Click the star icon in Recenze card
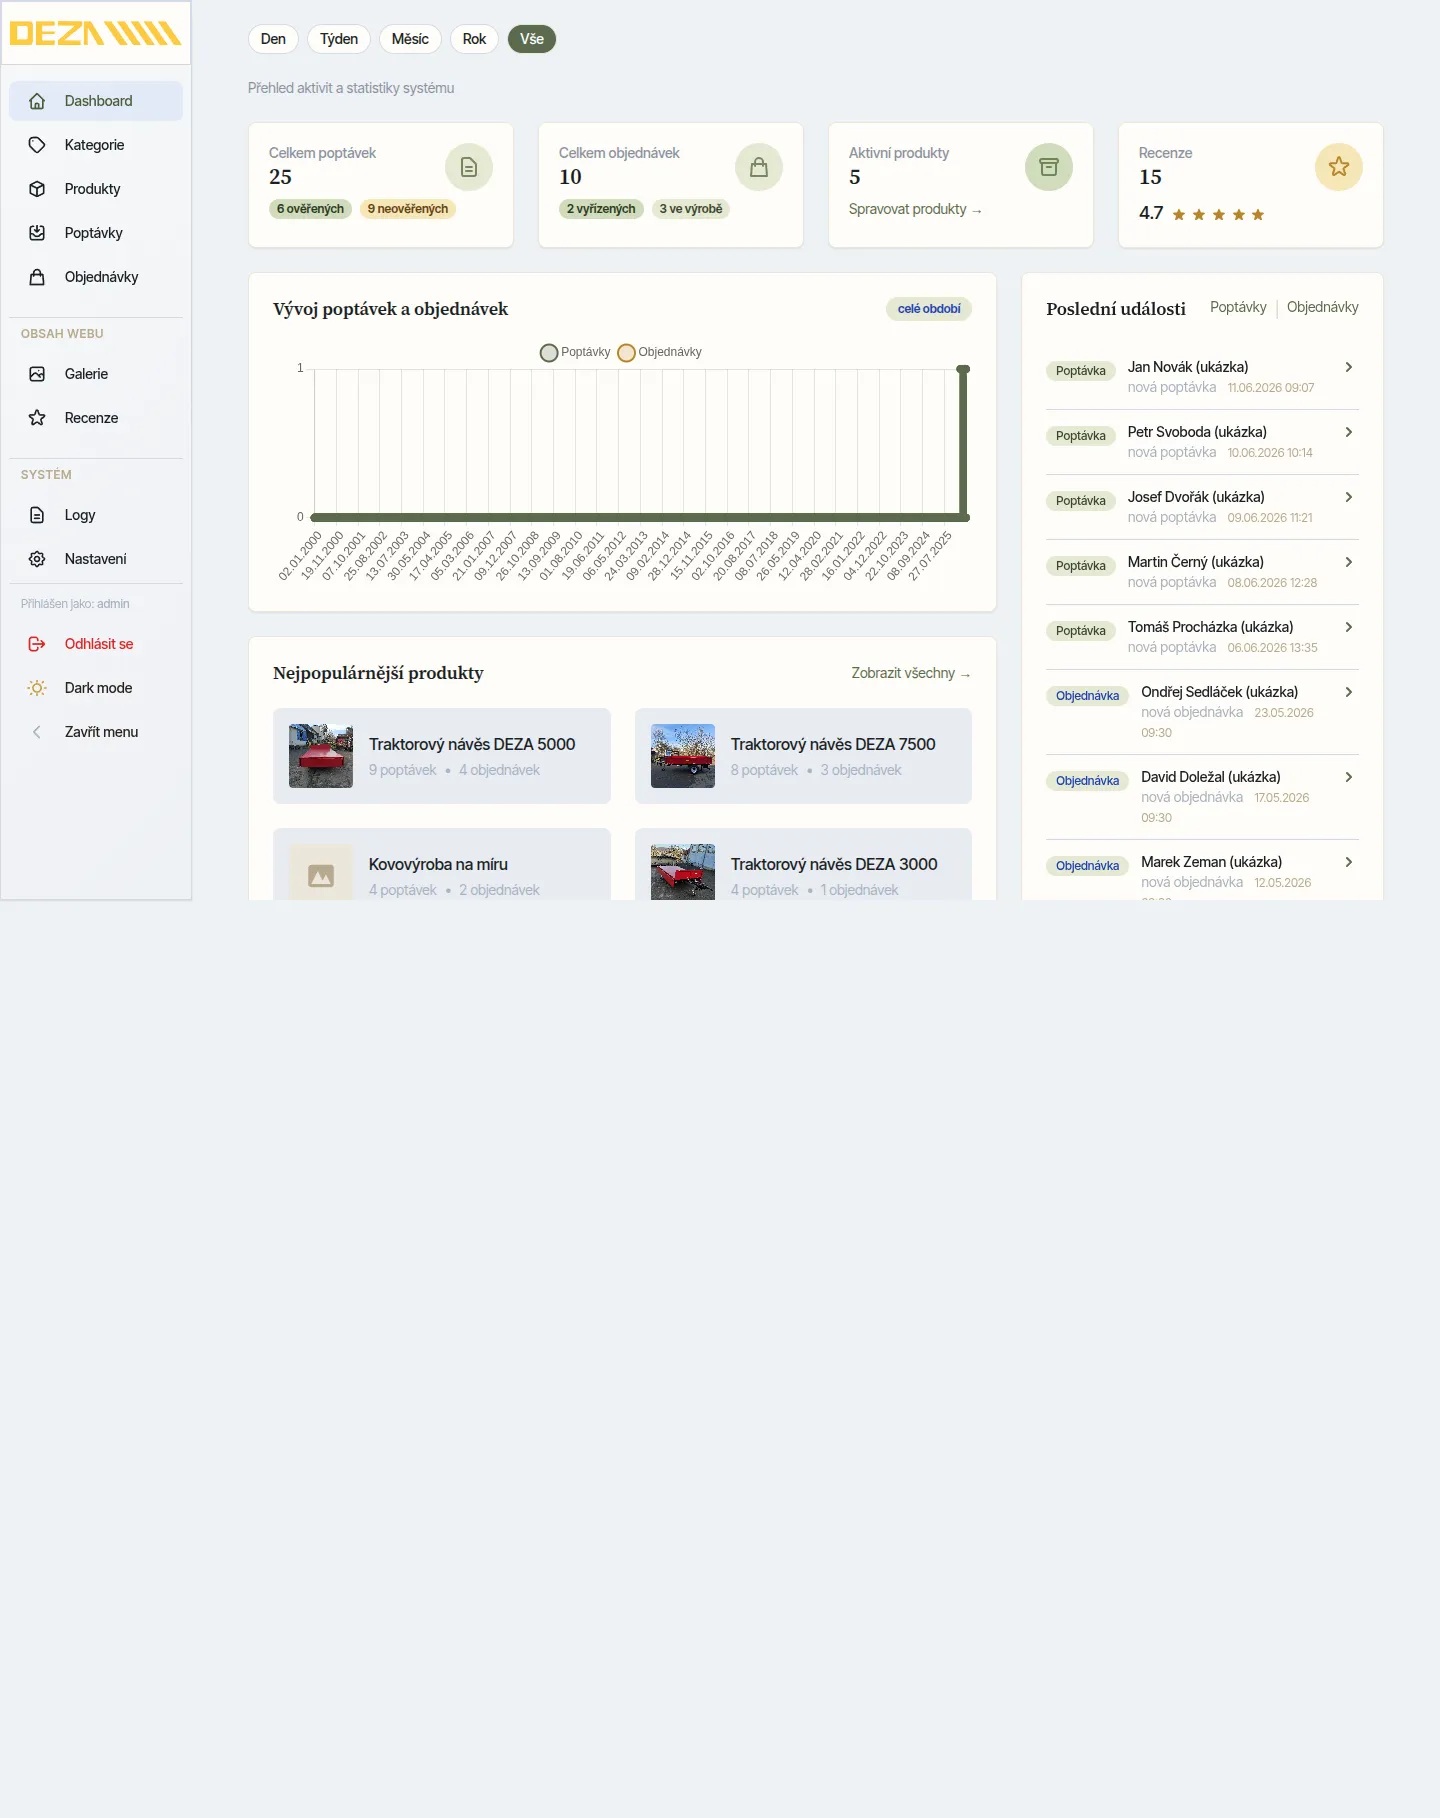Viewport: 1440px width, 1818px height. click(x=1339, y=167)
